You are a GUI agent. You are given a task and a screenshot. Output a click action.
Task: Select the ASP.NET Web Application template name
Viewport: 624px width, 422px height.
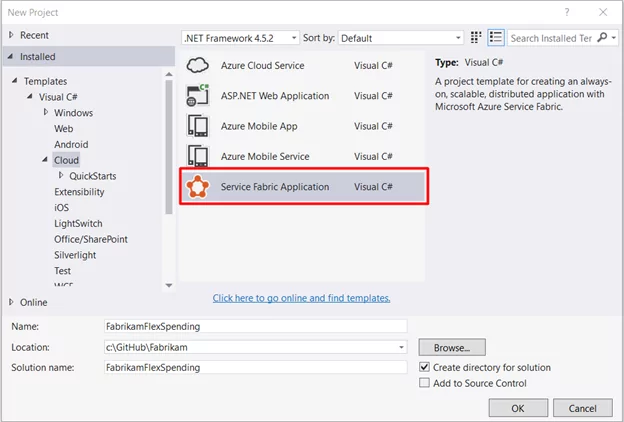pyautogui.click(x=275, y=96)
